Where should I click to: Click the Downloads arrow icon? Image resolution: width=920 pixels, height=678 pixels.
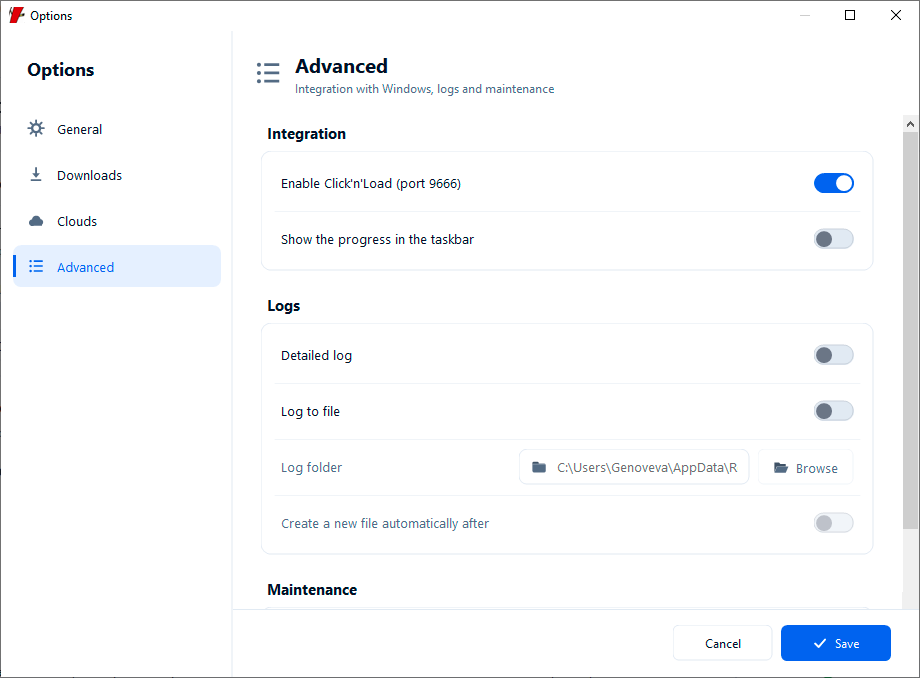36,174
